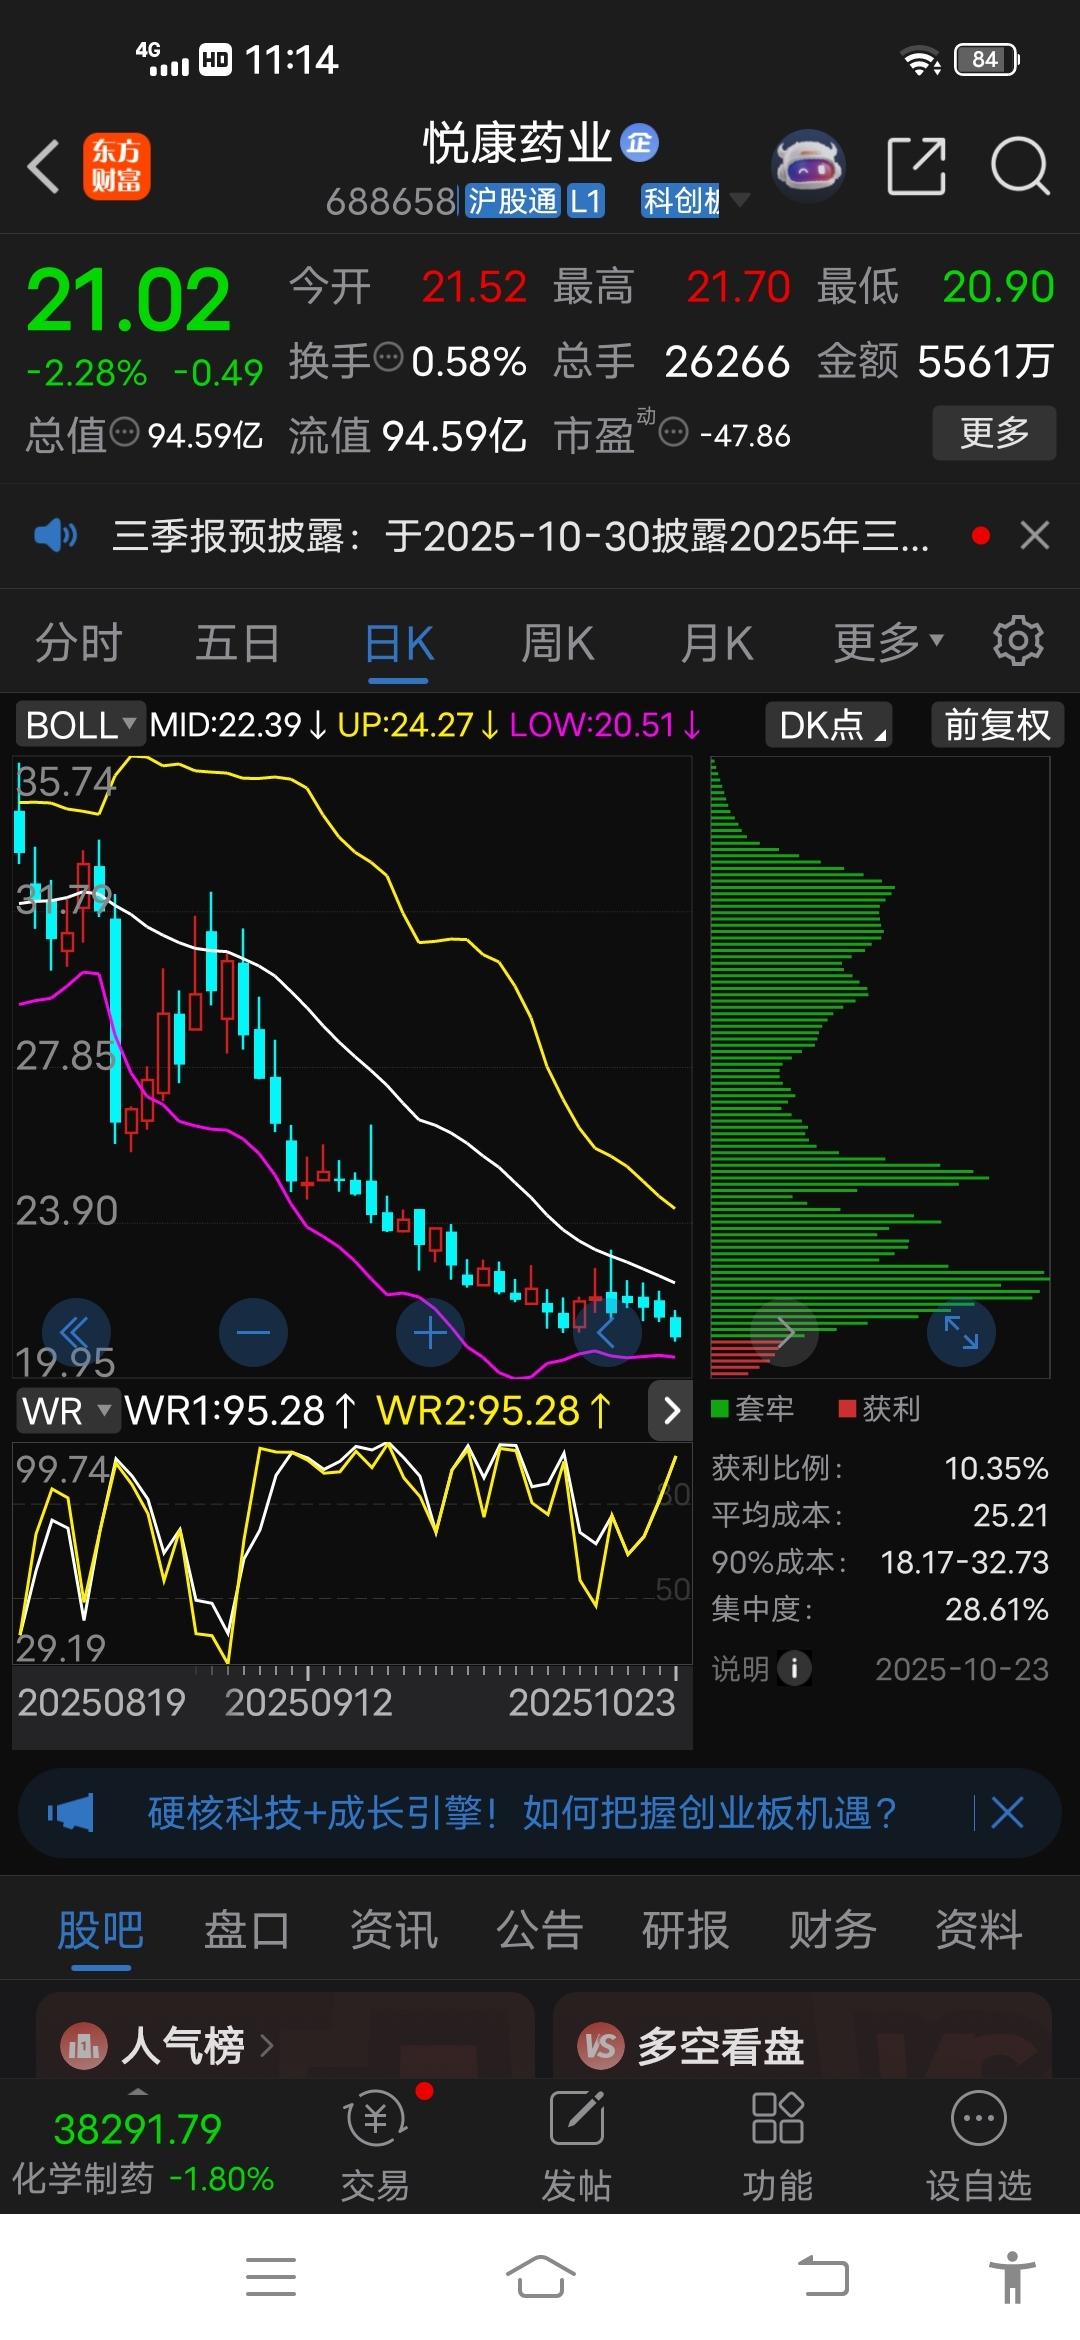1080x2340 pixels.
Task: Open the DK点 selector
Action: (x=829, y=725)
